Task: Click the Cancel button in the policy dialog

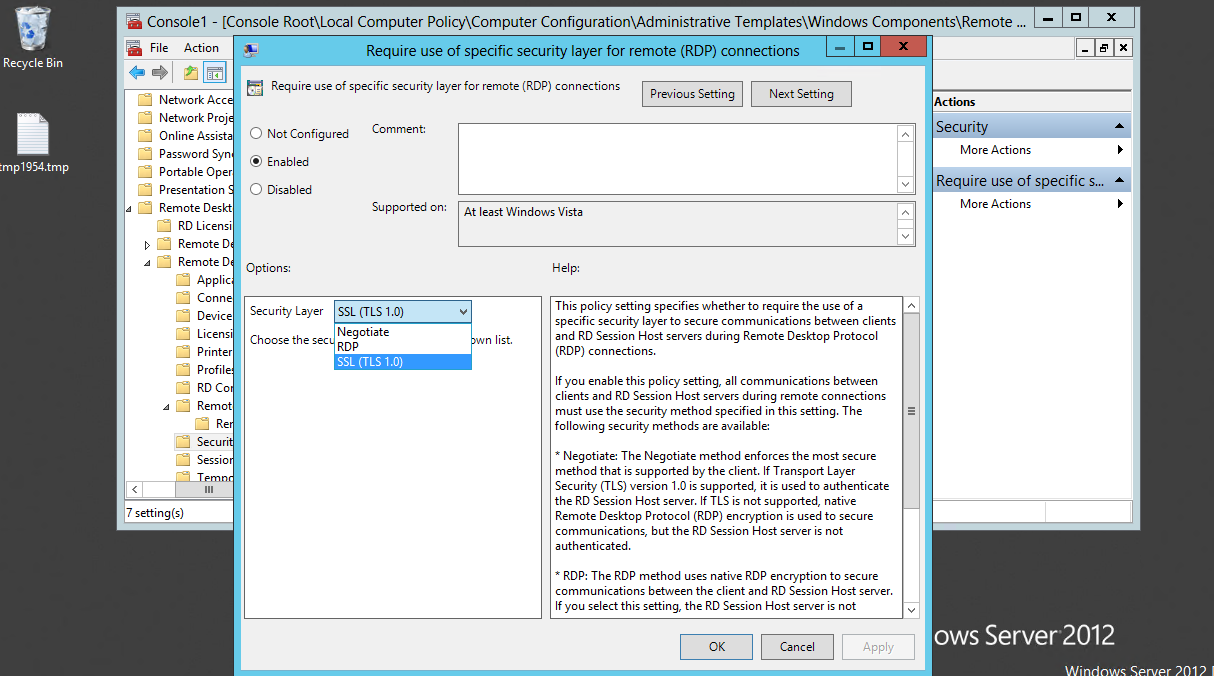Action: point(797,647)
